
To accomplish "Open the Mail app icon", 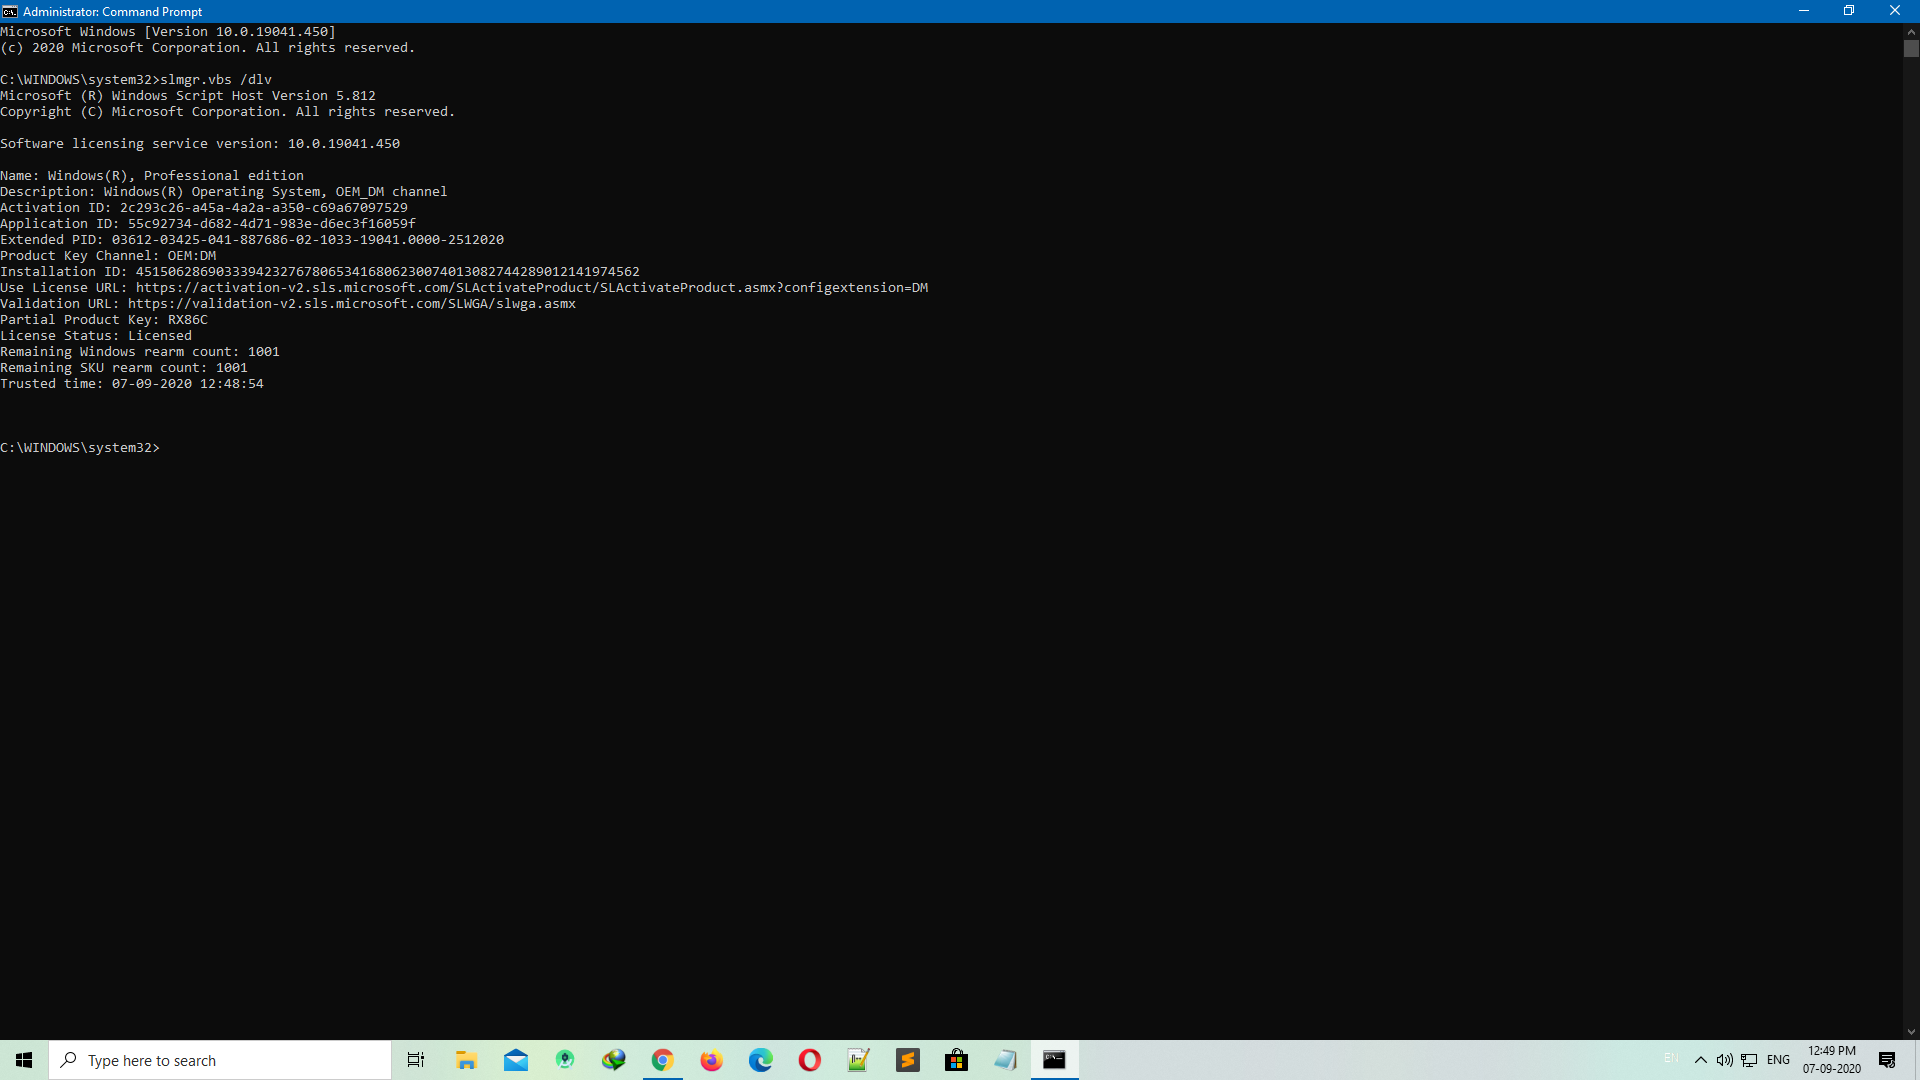I will tap(515, 1060).
